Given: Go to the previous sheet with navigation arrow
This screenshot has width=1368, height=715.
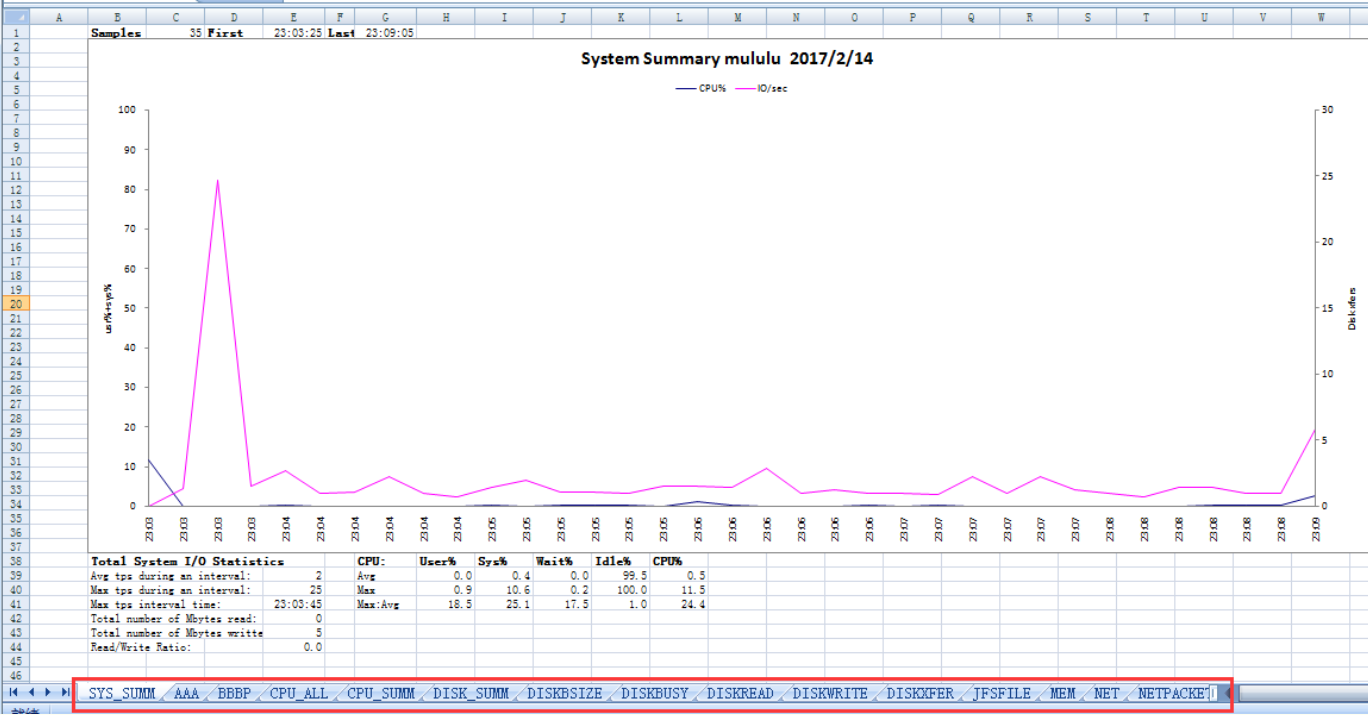Looking at the screenshot, I should pyautogui.click(x=31, y=692).
